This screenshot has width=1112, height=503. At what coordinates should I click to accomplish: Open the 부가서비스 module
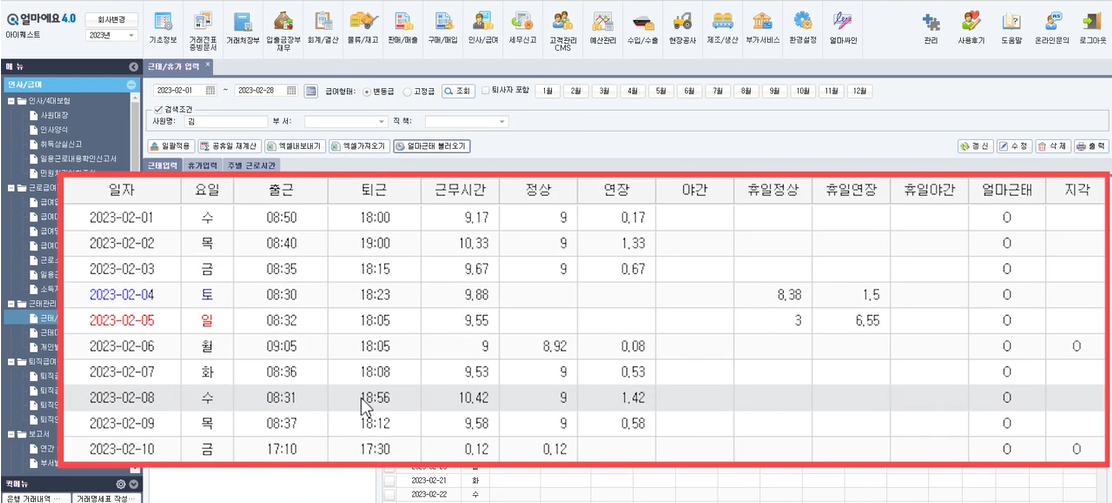coord(762,27)
